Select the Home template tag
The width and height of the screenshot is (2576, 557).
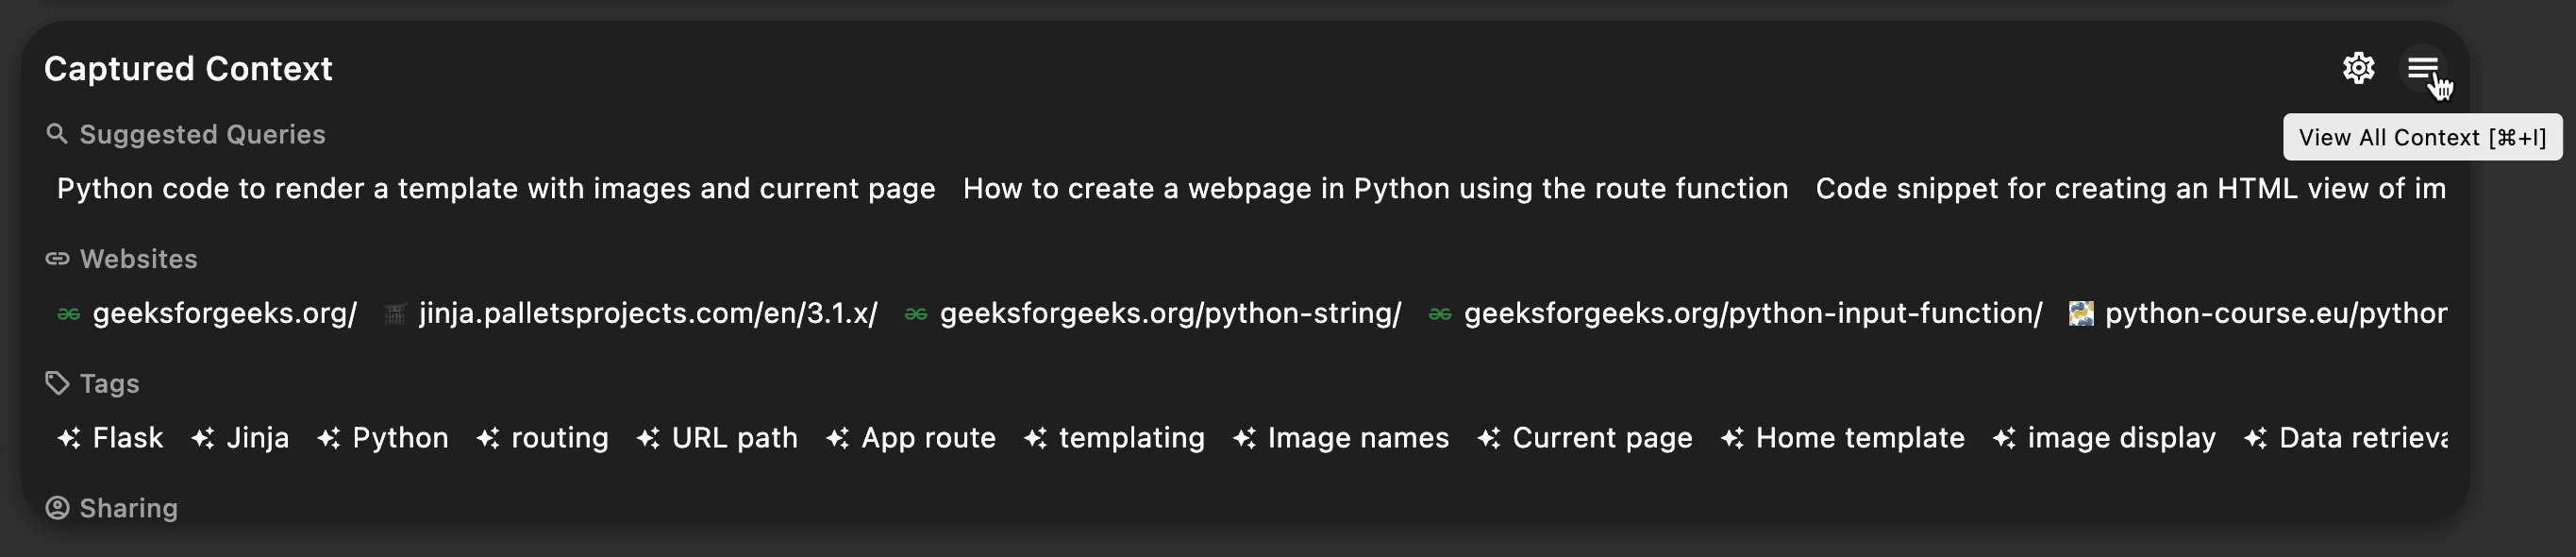pos(1859,438)
